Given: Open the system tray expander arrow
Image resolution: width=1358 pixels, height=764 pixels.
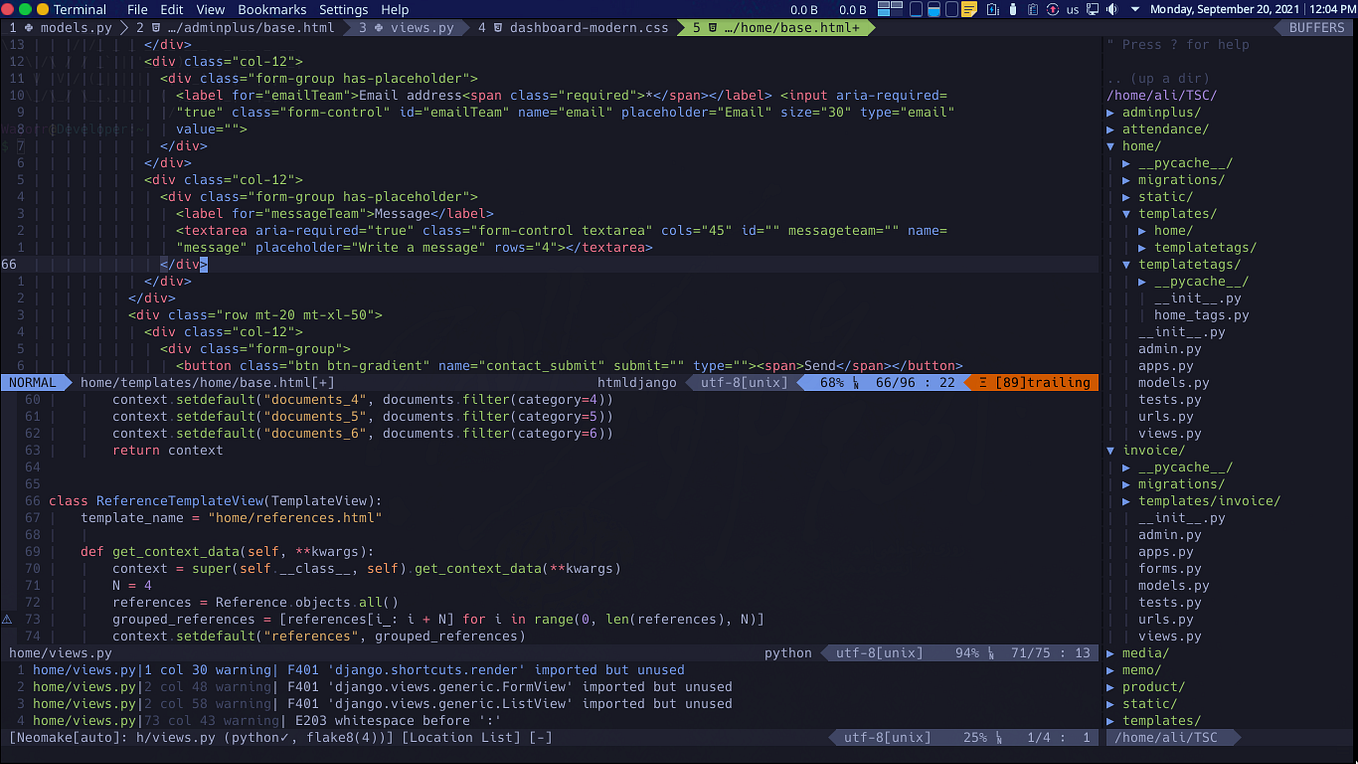Looking at the screenshot, I should (1135, 9).
